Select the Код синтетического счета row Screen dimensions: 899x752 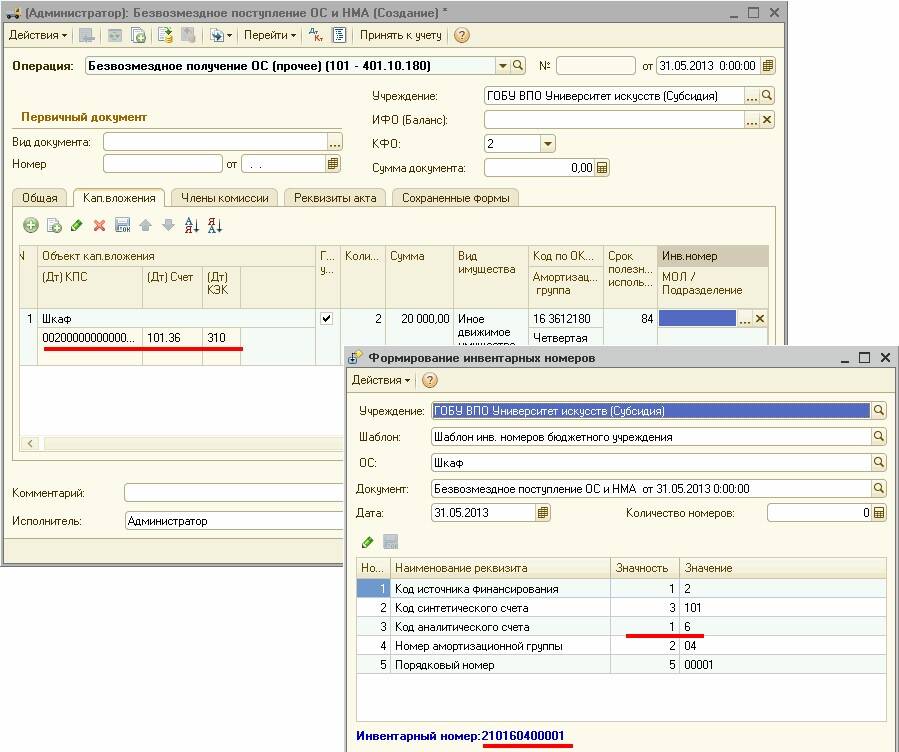(622, 608)
